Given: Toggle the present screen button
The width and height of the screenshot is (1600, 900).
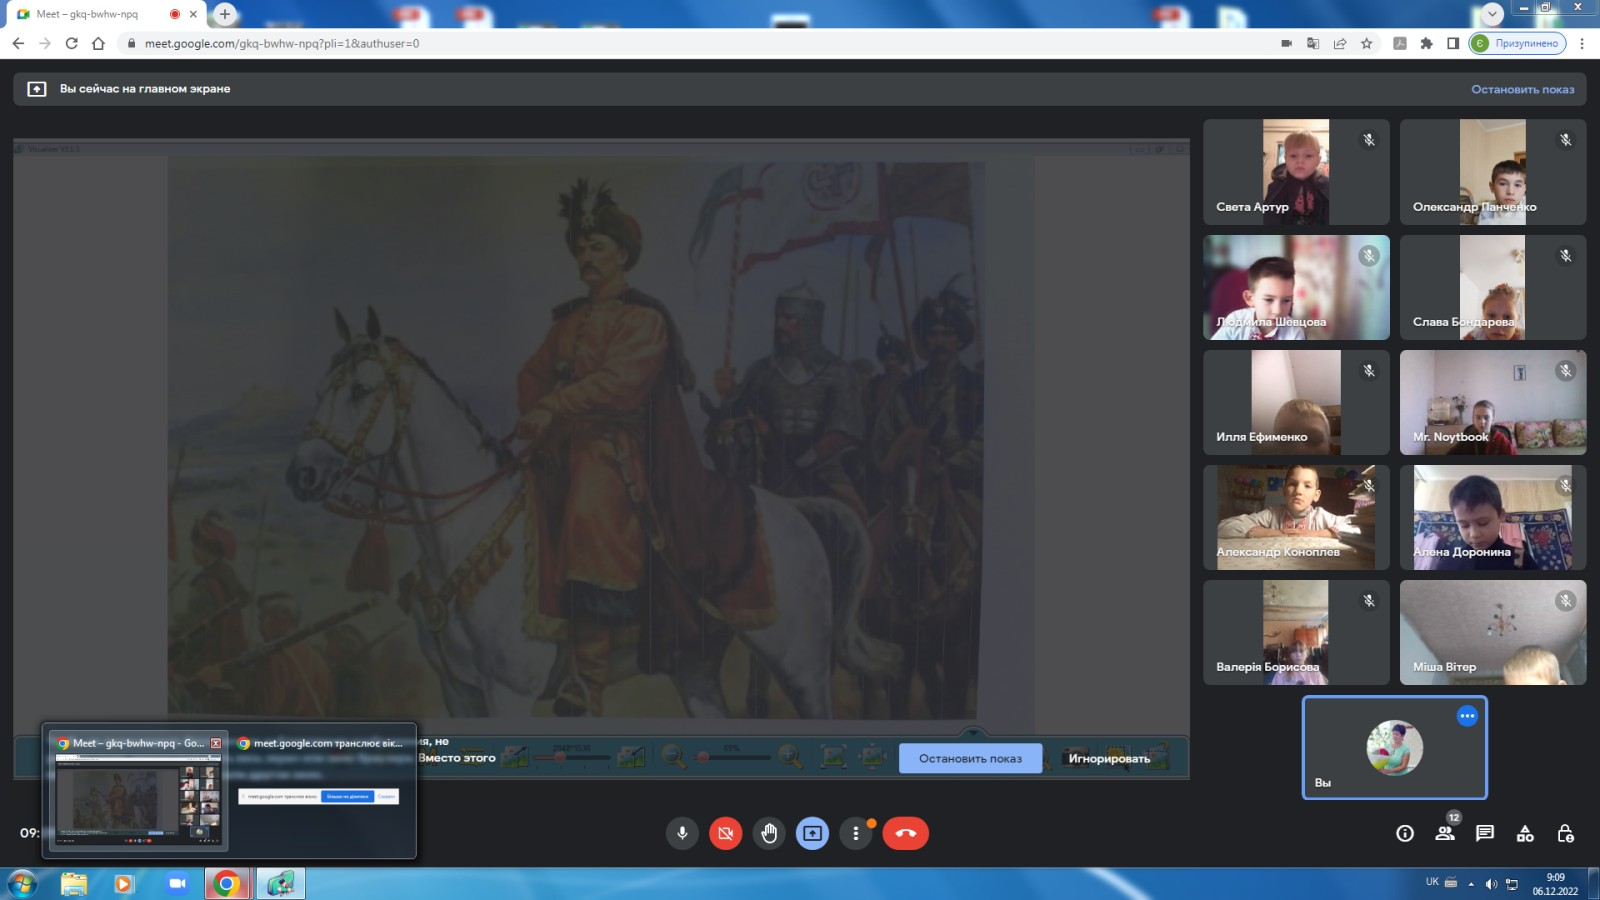Looking at the screenshot, I should point(812,833).
